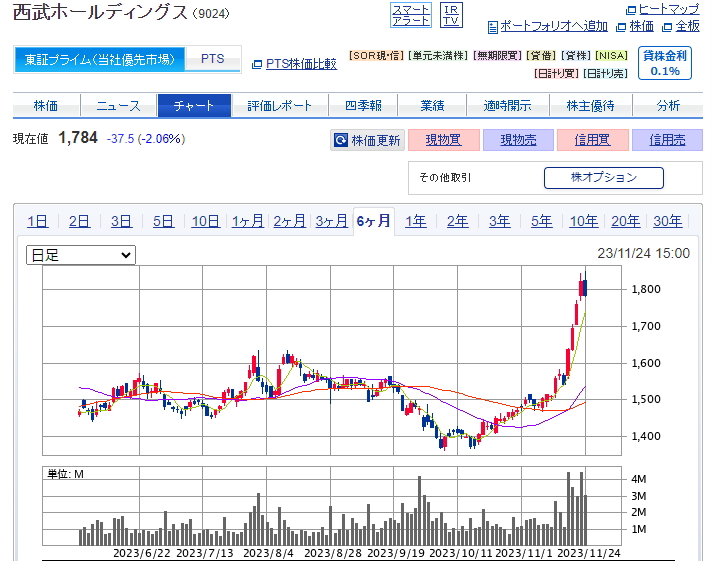Click the 株オプション button
Screen dimensions: 712x561
pyautogui.click(x=603, y=178)
